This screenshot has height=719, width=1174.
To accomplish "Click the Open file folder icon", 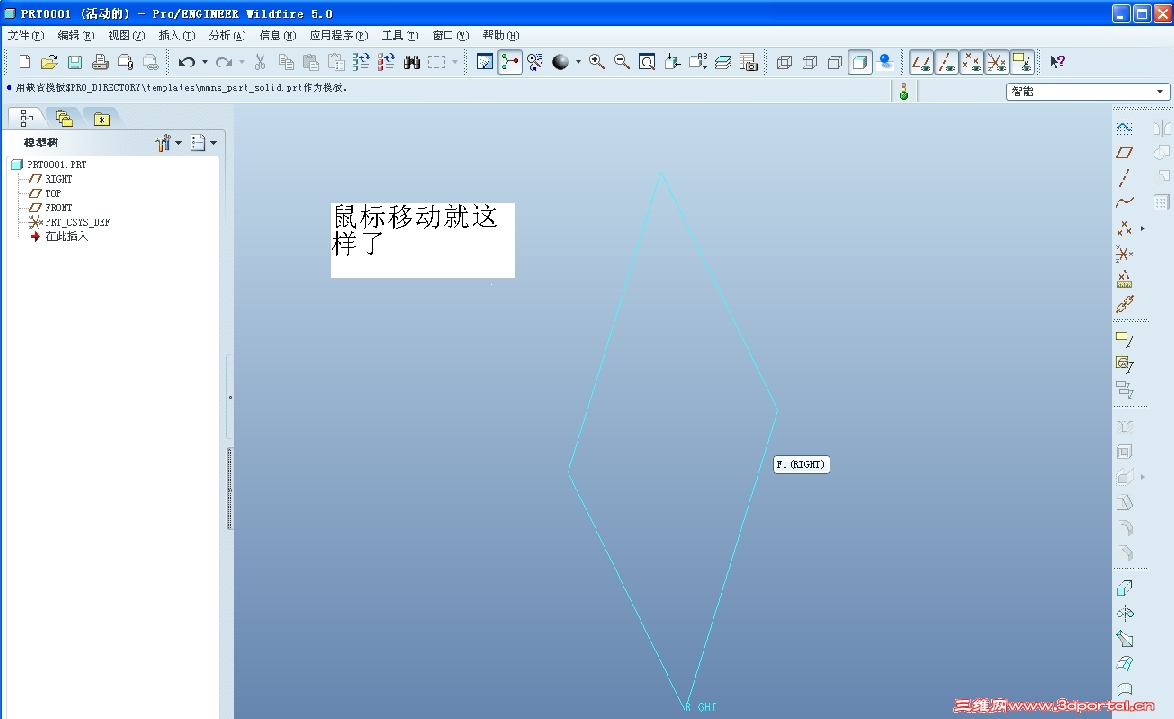I will 49,62.
